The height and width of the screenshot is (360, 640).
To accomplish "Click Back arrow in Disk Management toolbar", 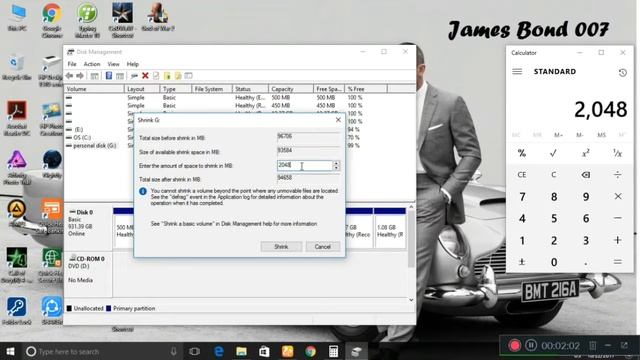I will pyautogui.click(x=69, y=76).
